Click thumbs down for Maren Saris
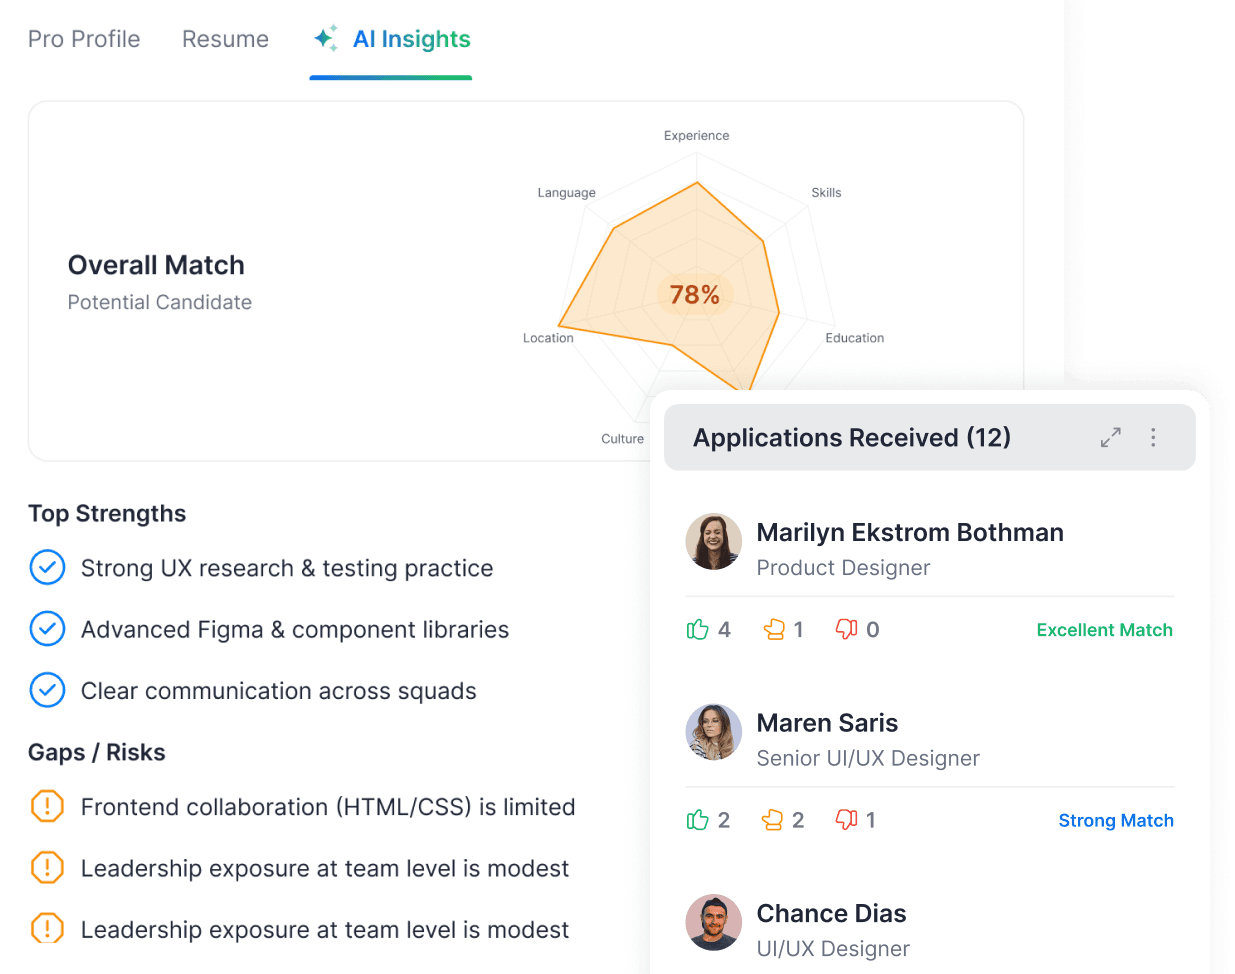This screenshot has width=1235, height=974. click(847, 820)
